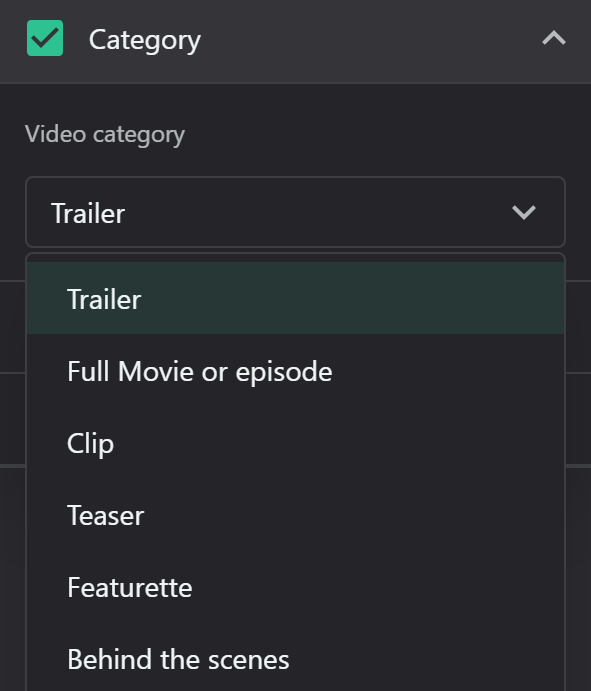Image resolution: width=591 pixels, height=691 pixels.
Task: Select Clip as the video category
Action: point(295,443)
